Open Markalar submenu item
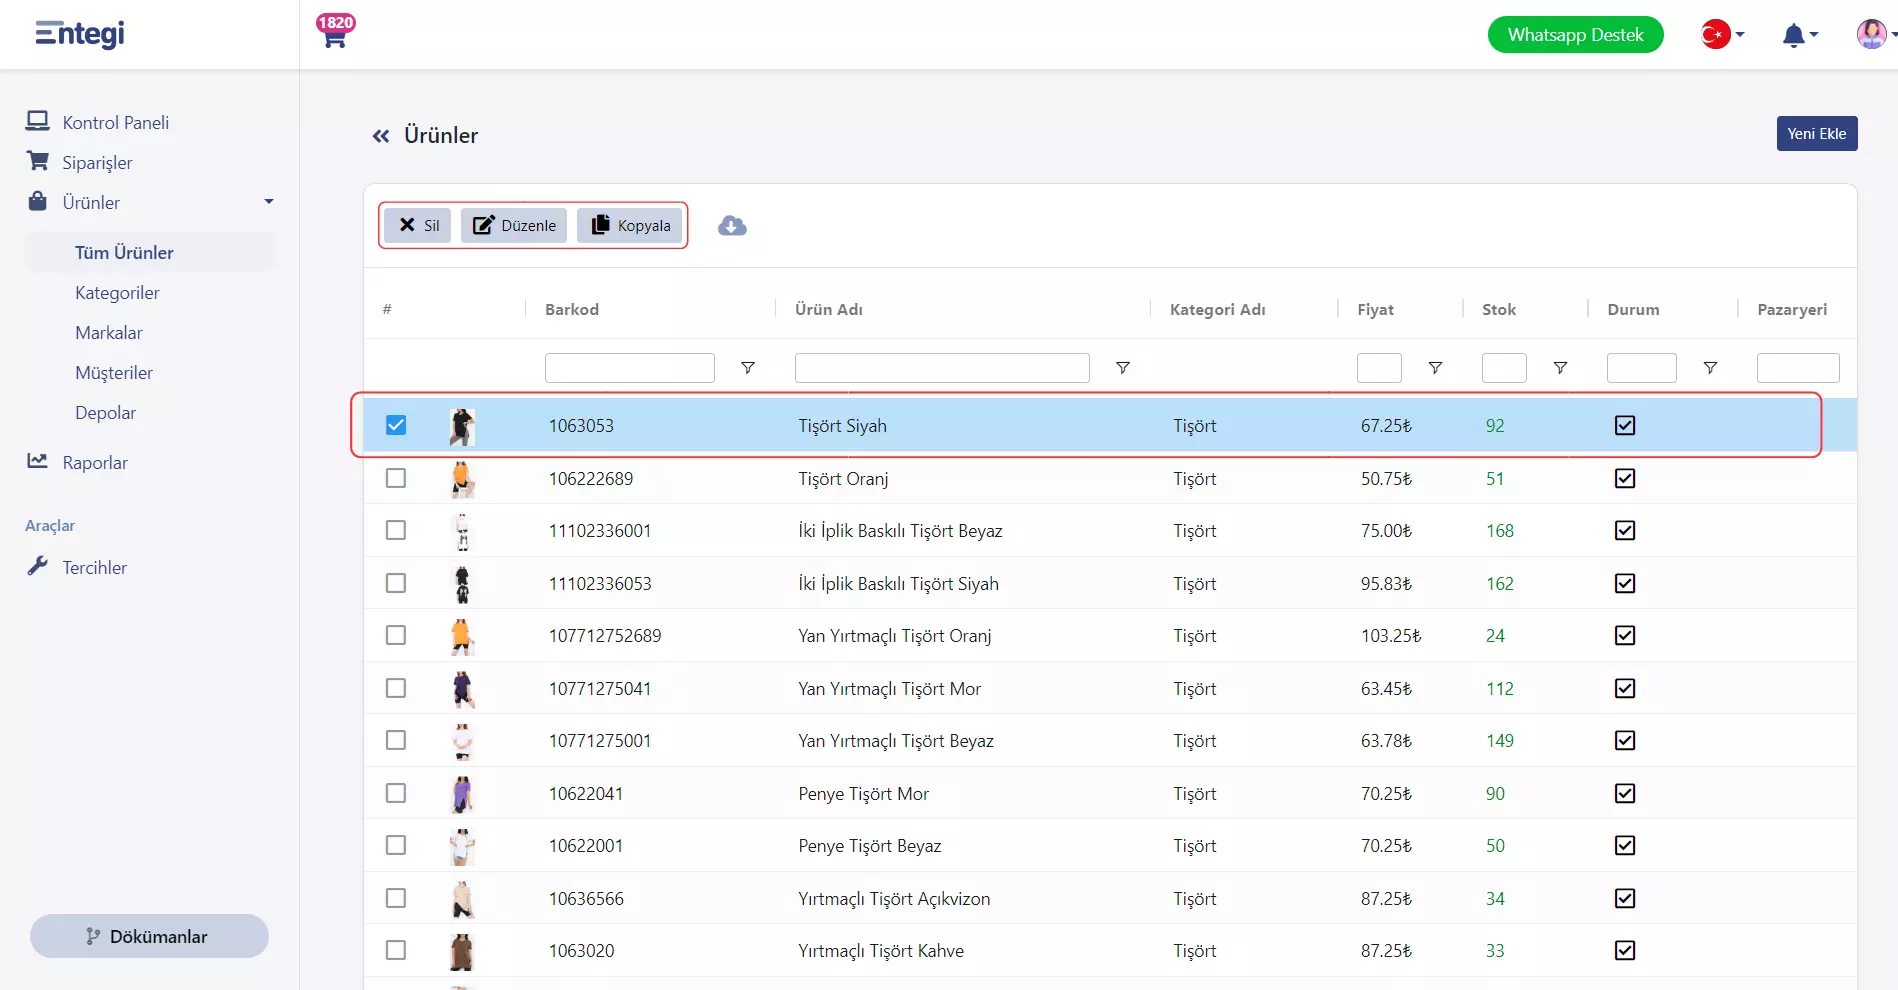1898x990 pixels. tap(109, 333)
